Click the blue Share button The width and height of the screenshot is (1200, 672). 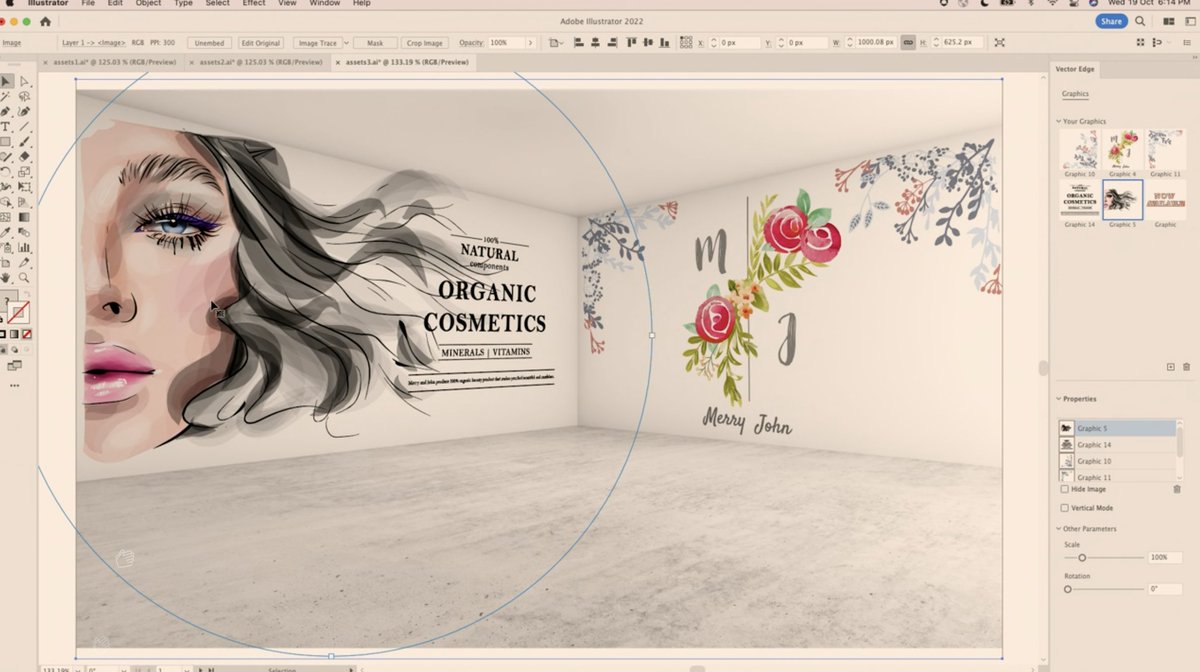coord(1111,21)
